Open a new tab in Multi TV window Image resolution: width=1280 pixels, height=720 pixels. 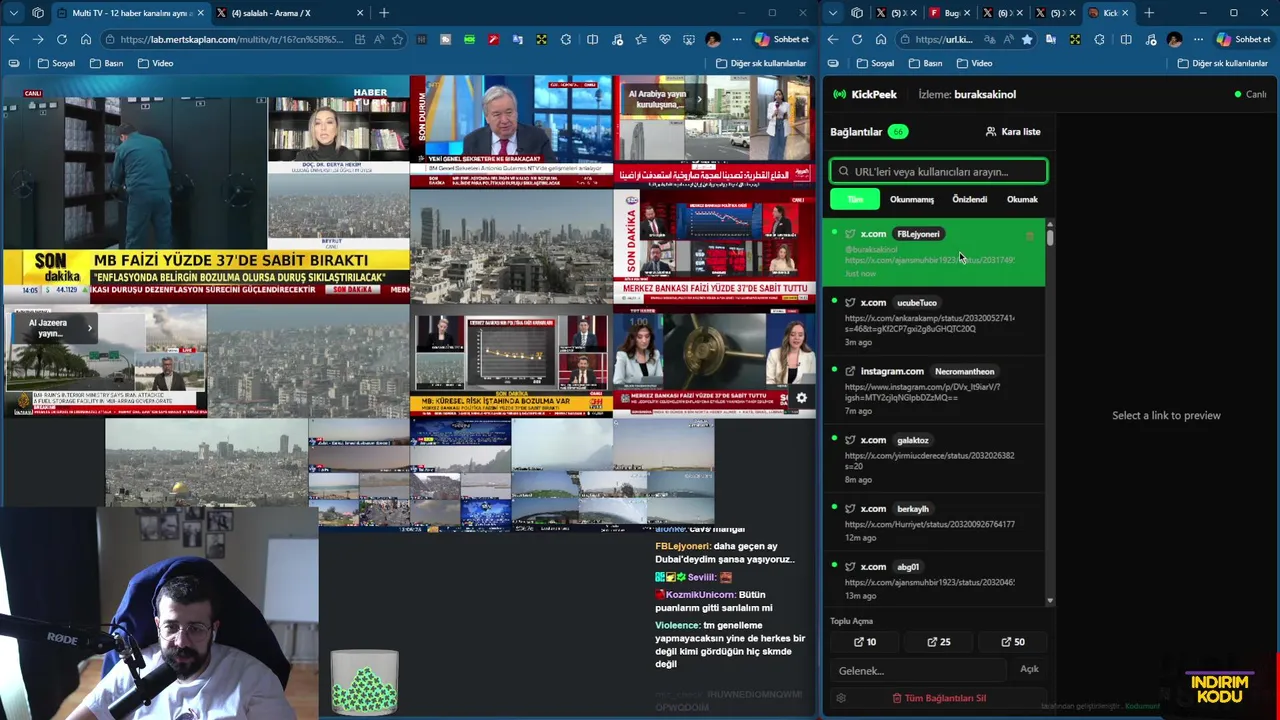point(383,13)
